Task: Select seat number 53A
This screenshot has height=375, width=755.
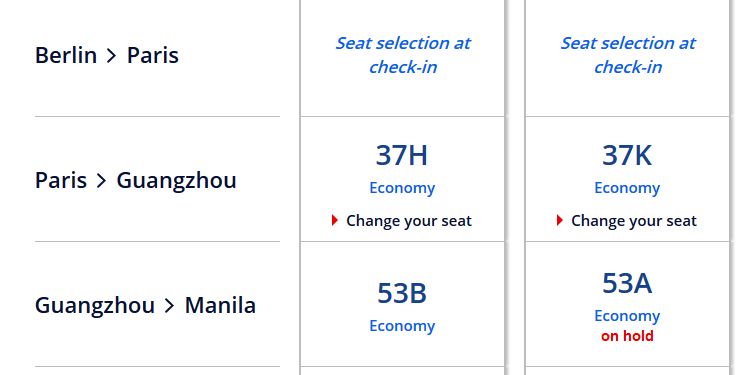Action: coord(627,283)
